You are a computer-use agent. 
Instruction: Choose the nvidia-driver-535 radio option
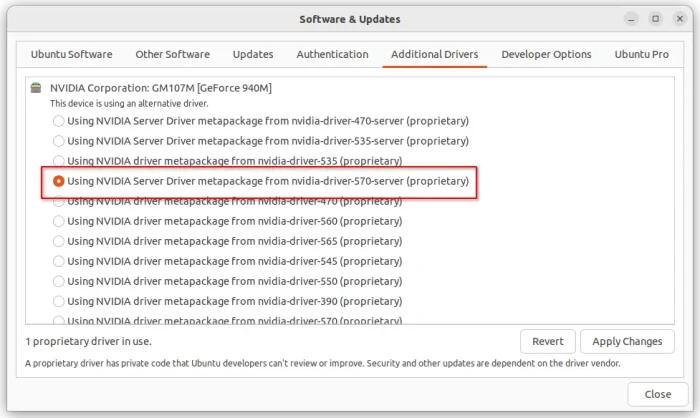point(58,161)
